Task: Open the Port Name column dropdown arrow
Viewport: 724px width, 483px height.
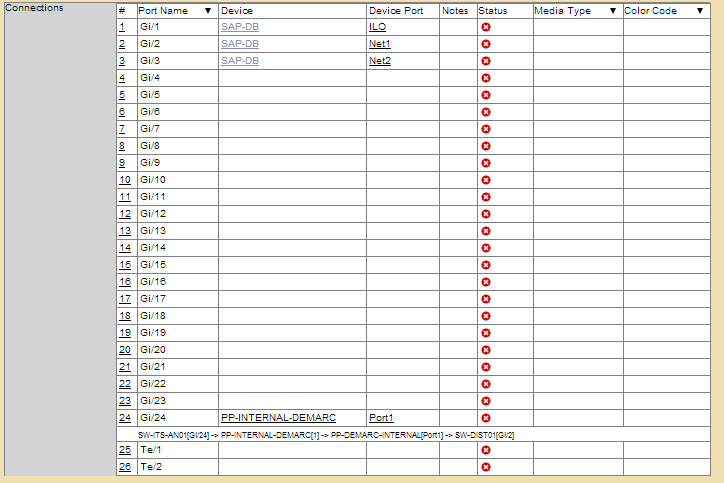Action: click(208, 11)
